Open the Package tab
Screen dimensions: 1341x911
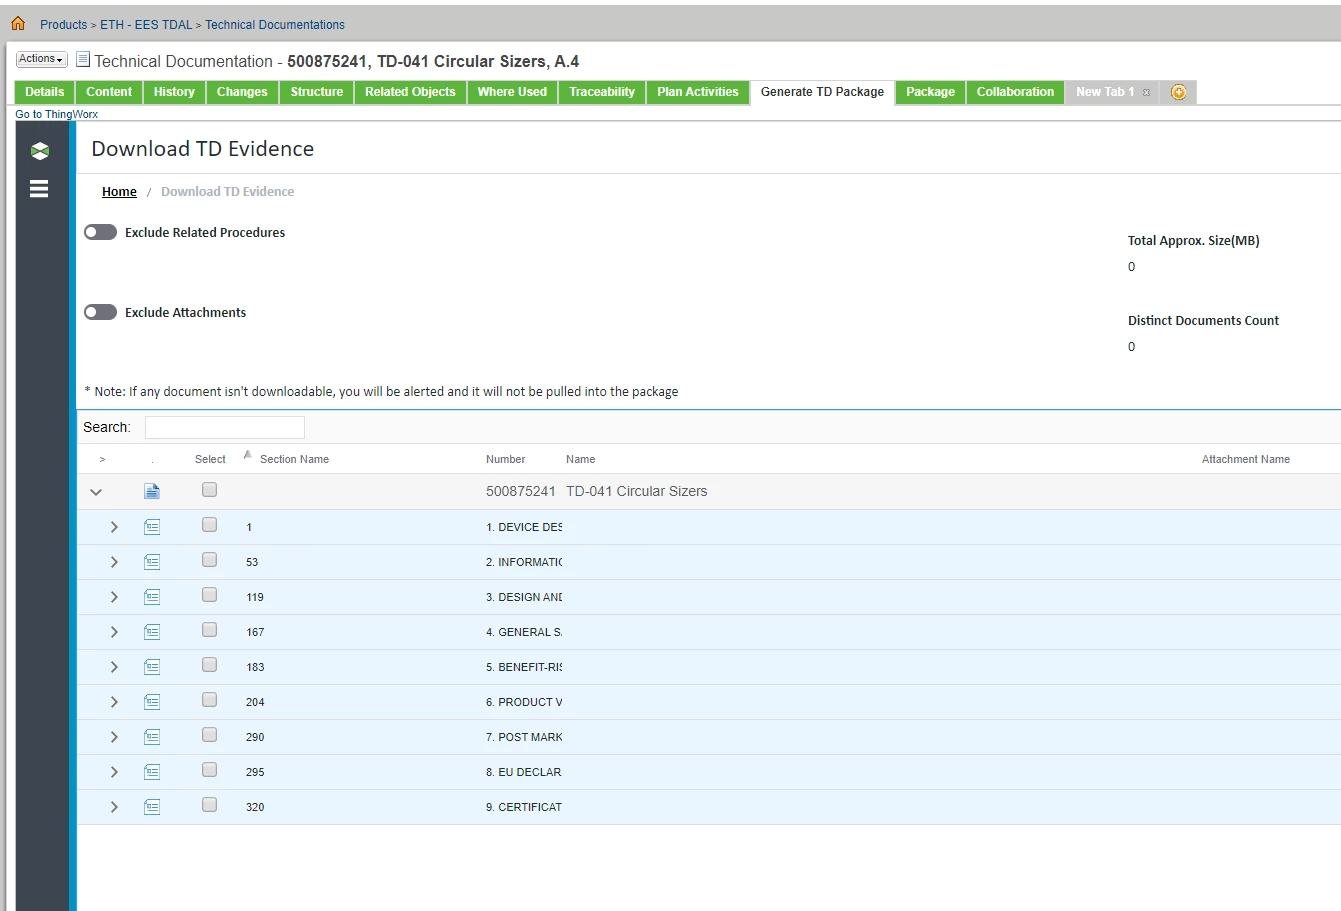(x=930, y=92)
